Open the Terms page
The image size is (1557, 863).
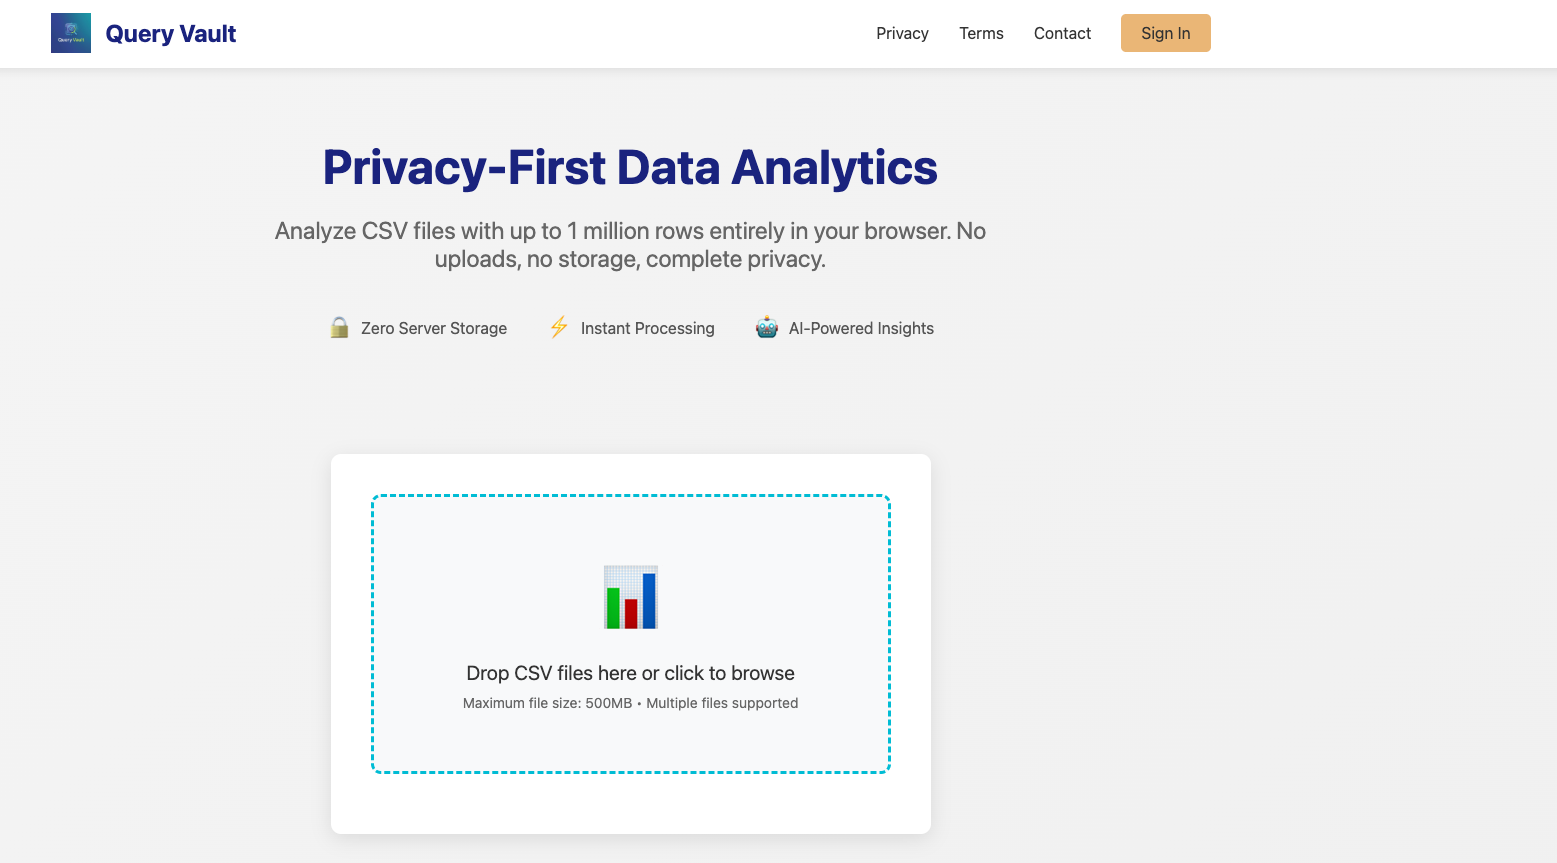click(x=980, y=33)
